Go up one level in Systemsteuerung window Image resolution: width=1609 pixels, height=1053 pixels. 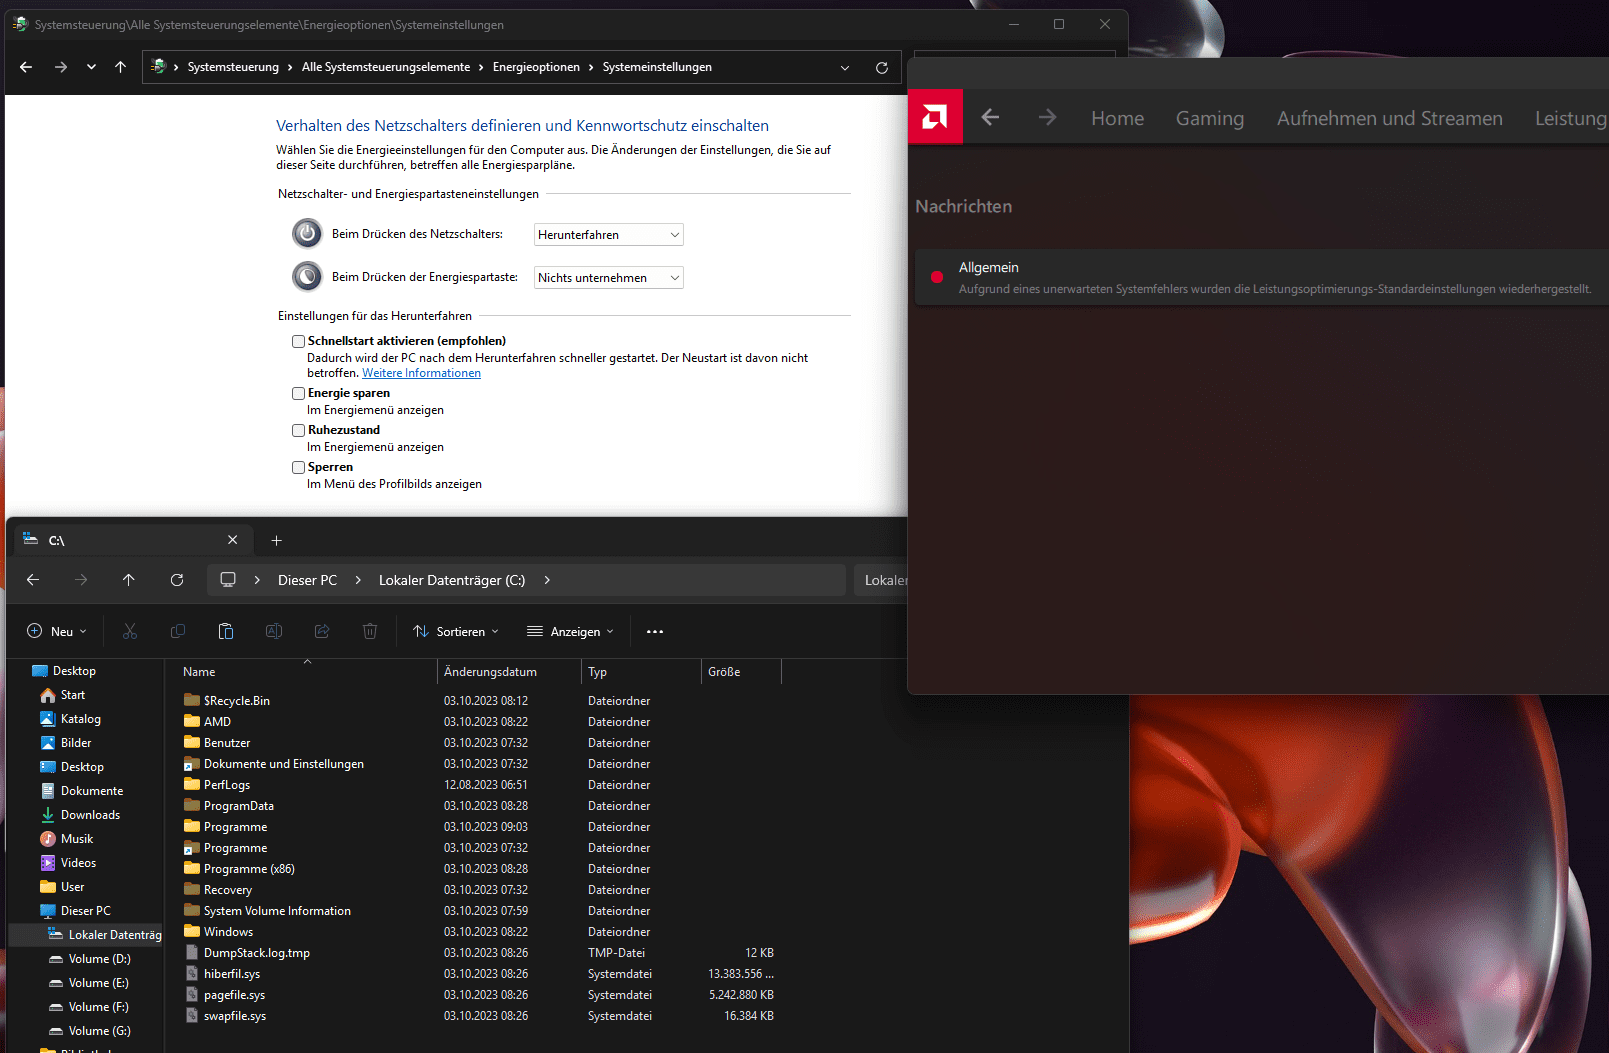point(121,67)
